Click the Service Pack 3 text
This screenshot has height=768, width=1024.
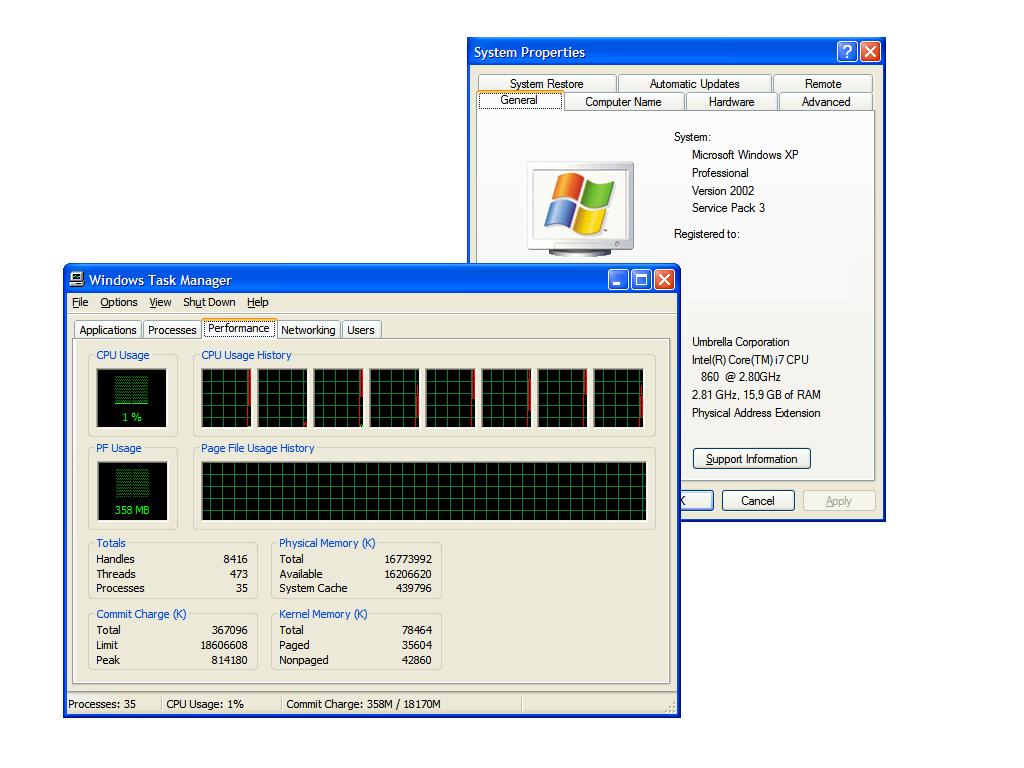coord(728,208)
